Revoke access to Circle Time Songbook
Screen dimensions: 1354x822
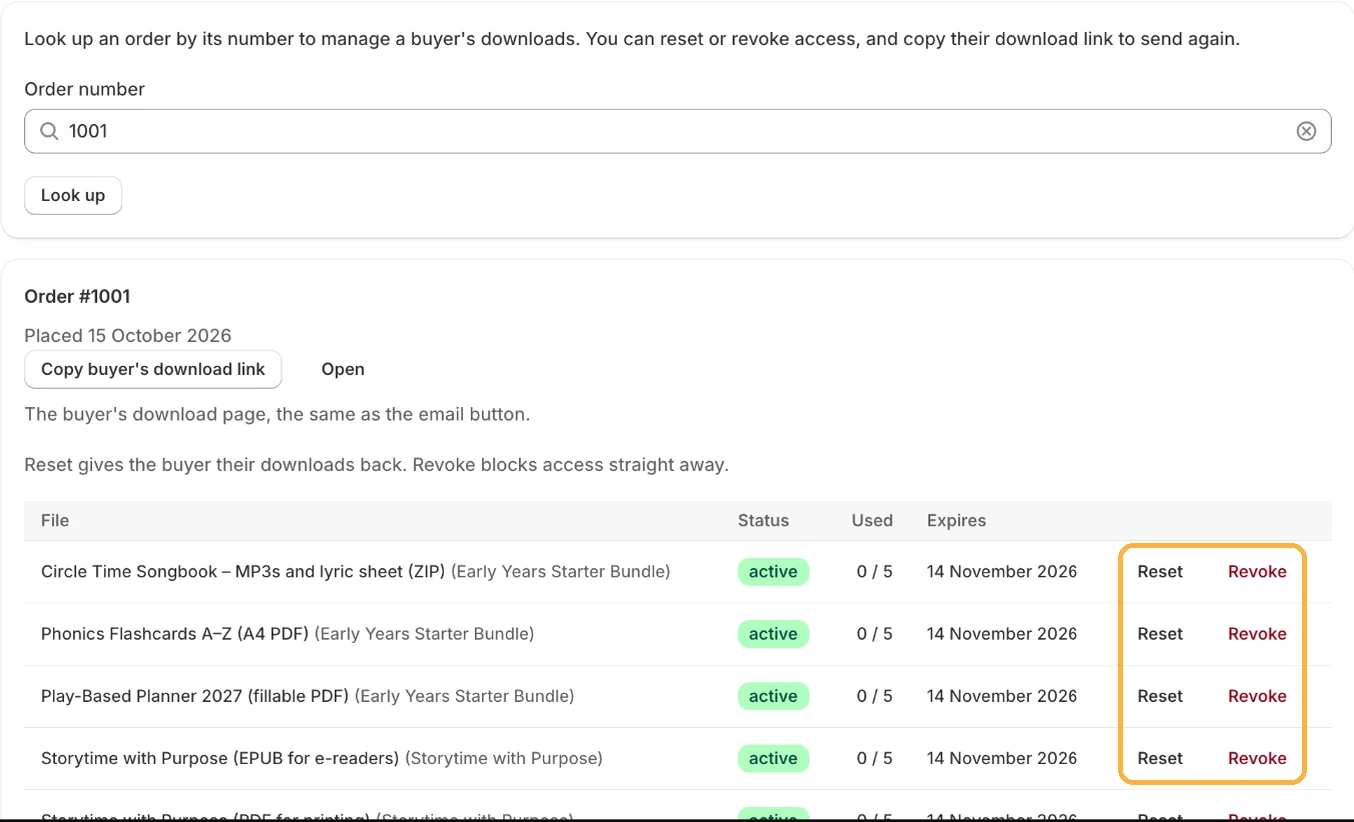tap(1257, 572)
